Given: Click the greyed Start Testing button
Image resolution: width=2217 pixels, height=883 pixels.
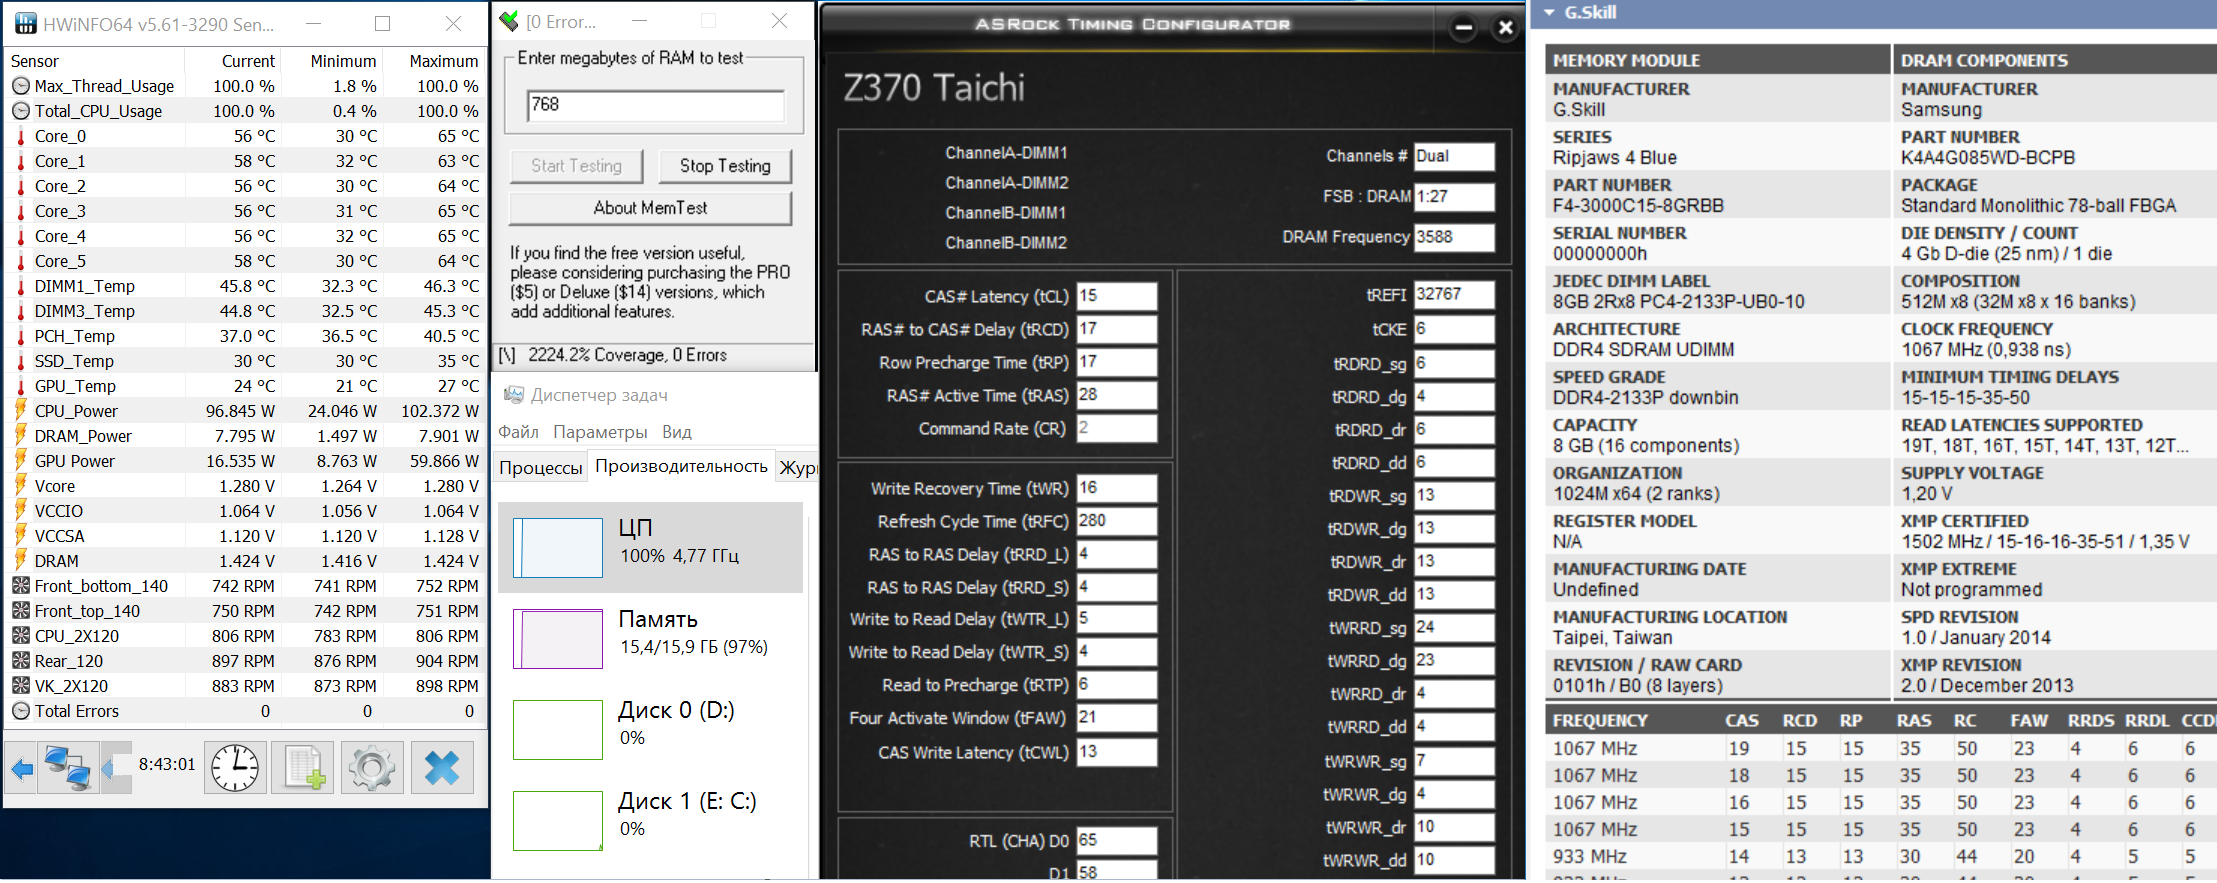Looking at the screenshot, I should (x=576, y=166).
